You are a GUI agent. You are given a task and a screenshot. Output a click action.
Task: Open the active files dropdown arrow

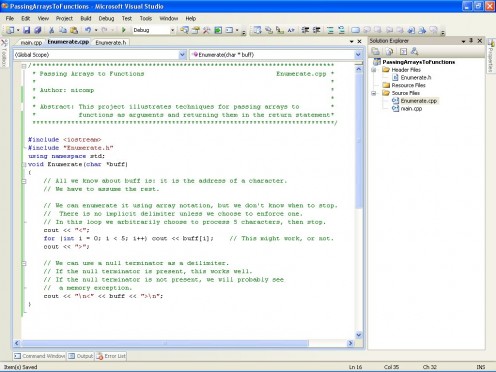click(x=351, y=42)
